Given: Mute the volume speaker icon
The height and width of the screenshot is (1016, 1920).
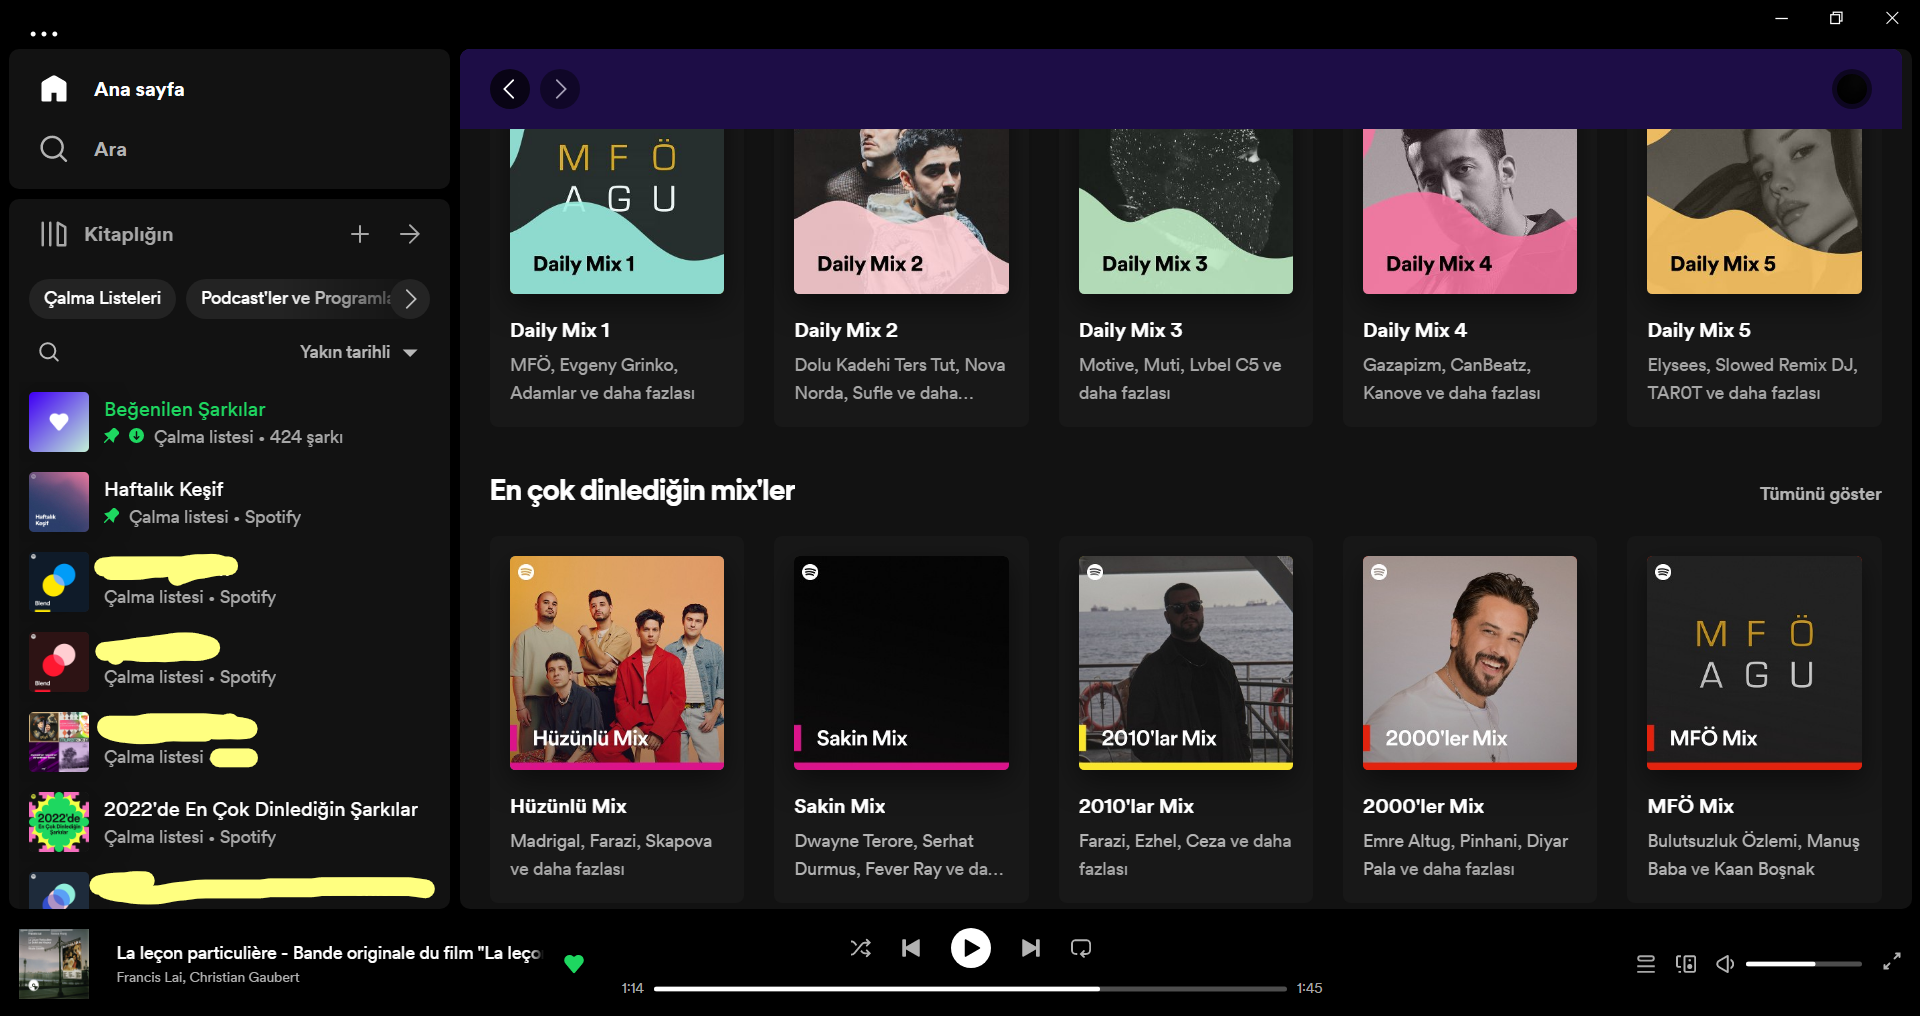Looking at the screenshot, I should (x=1725, y=964).
